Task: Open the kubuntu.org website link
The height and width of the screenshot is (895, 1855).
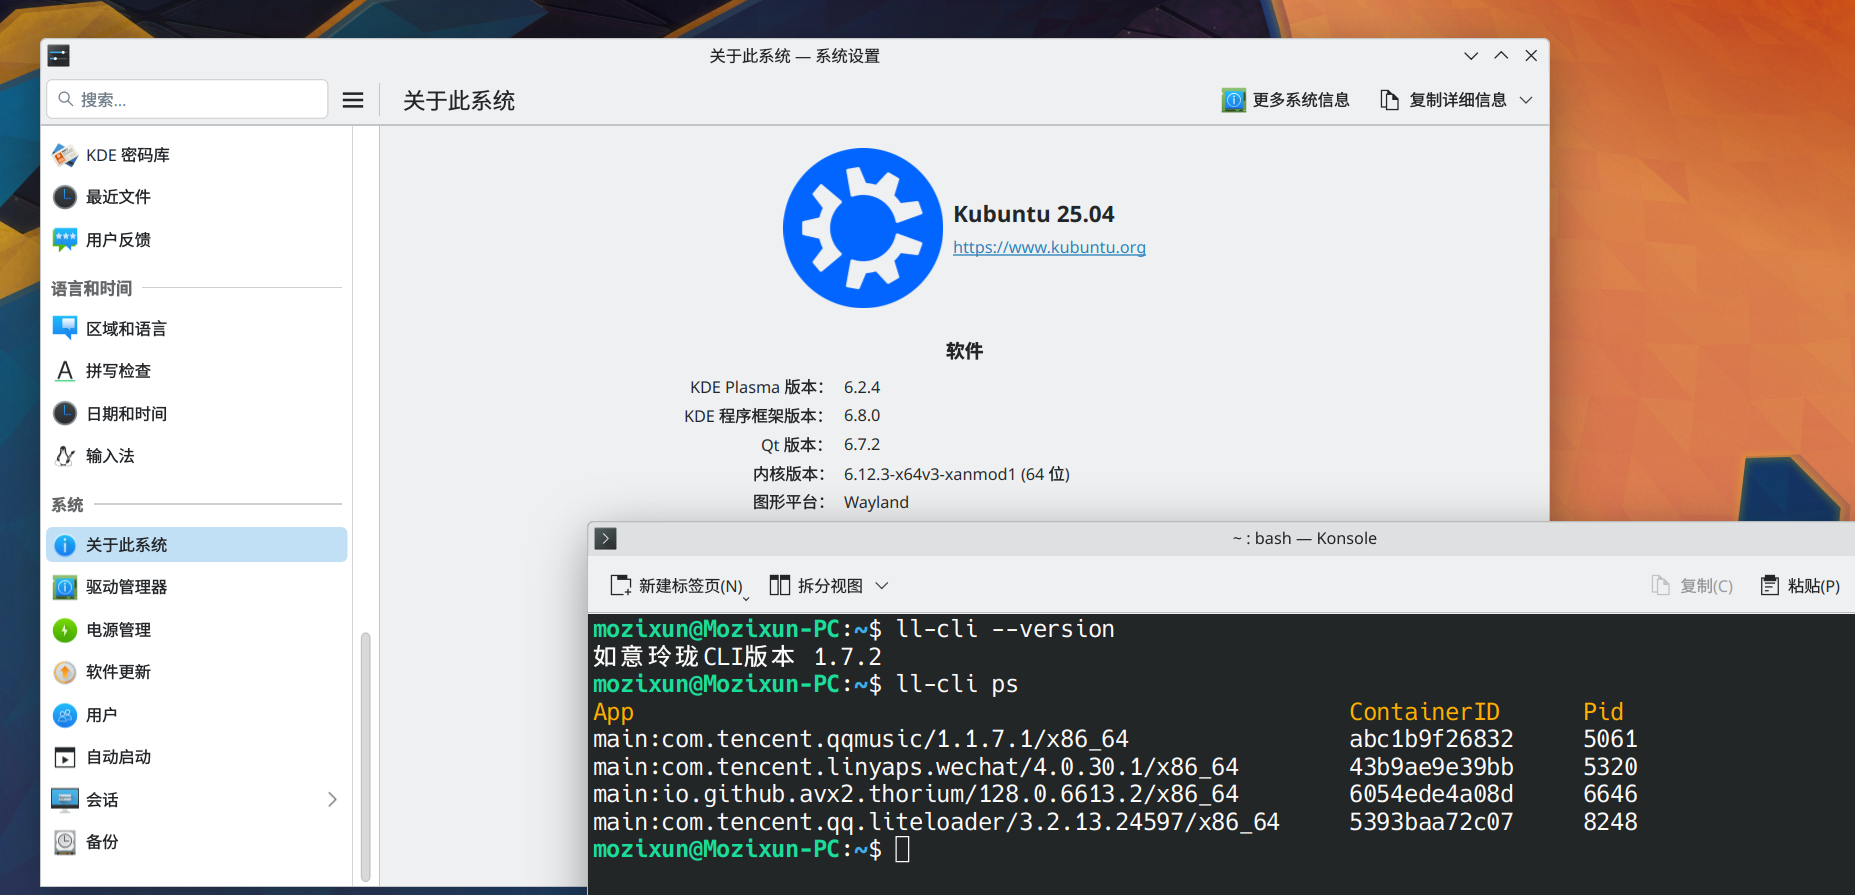Action: click(1049, 247)
